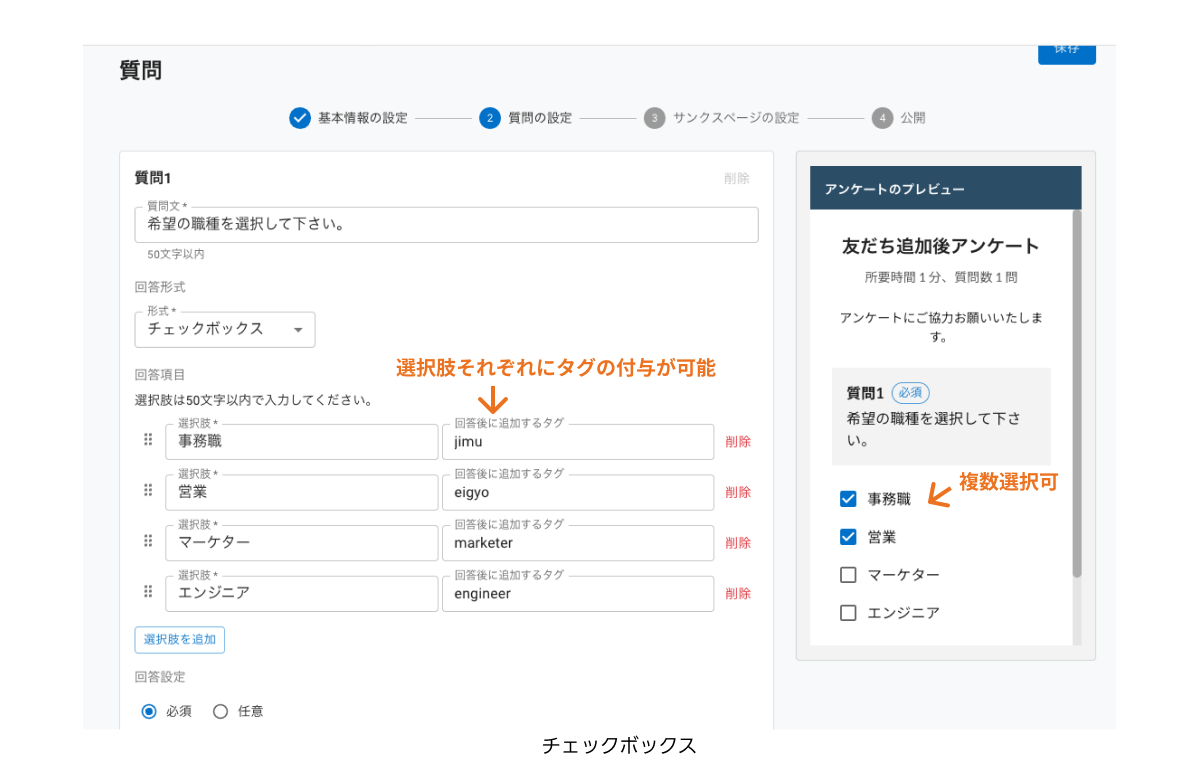Screen dimensions: 1200x773
Task: Uncheck 事務職 checkbox in preview
Action: pos(848,499)
